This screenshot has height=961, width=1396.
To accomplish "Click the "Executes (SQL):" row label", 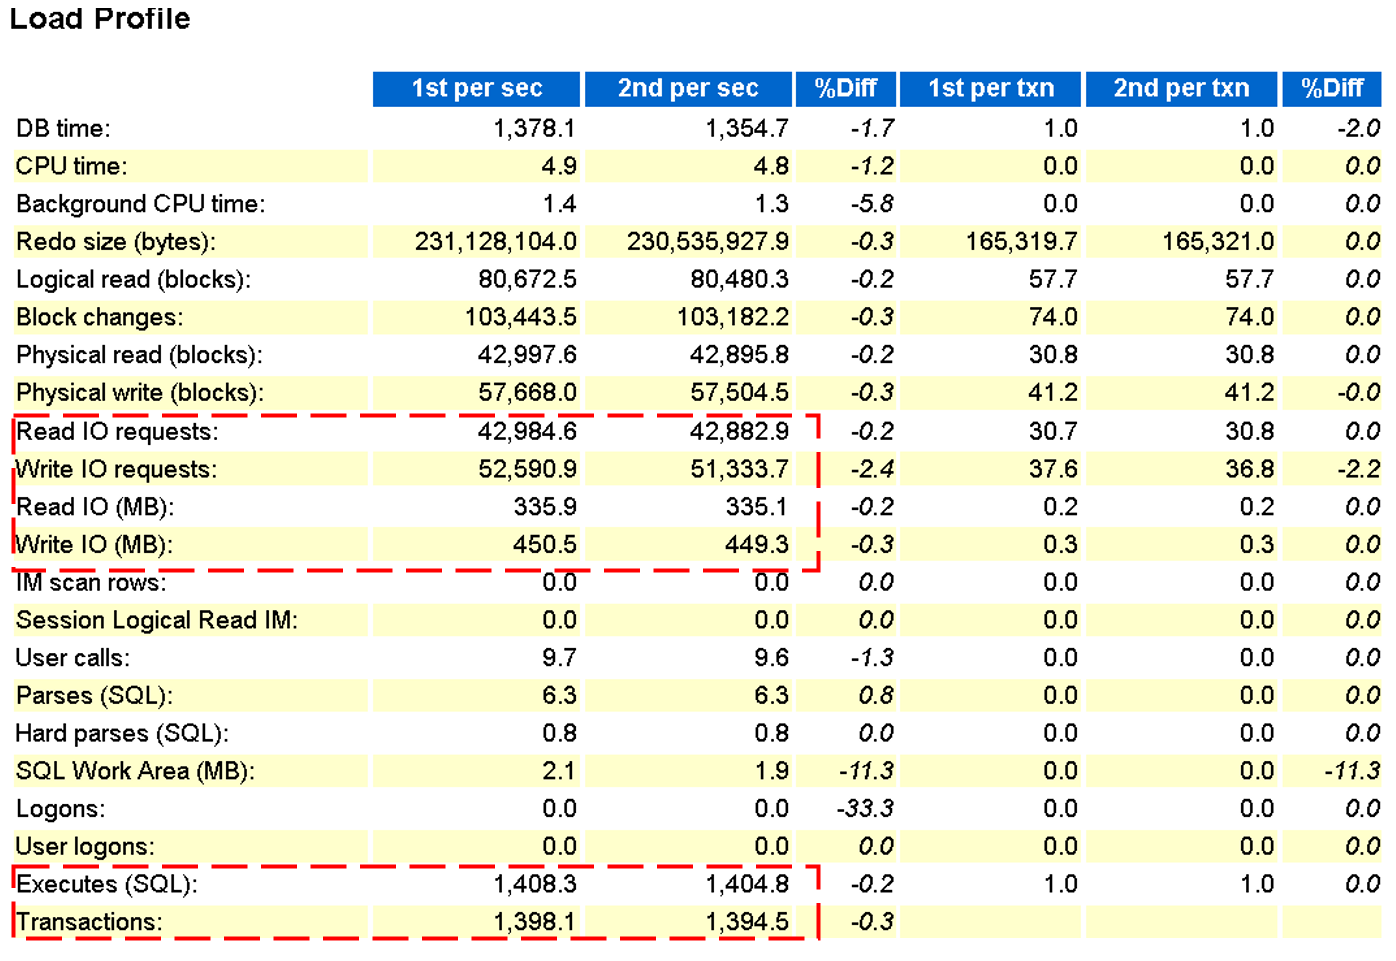I will tap(107, 885).
